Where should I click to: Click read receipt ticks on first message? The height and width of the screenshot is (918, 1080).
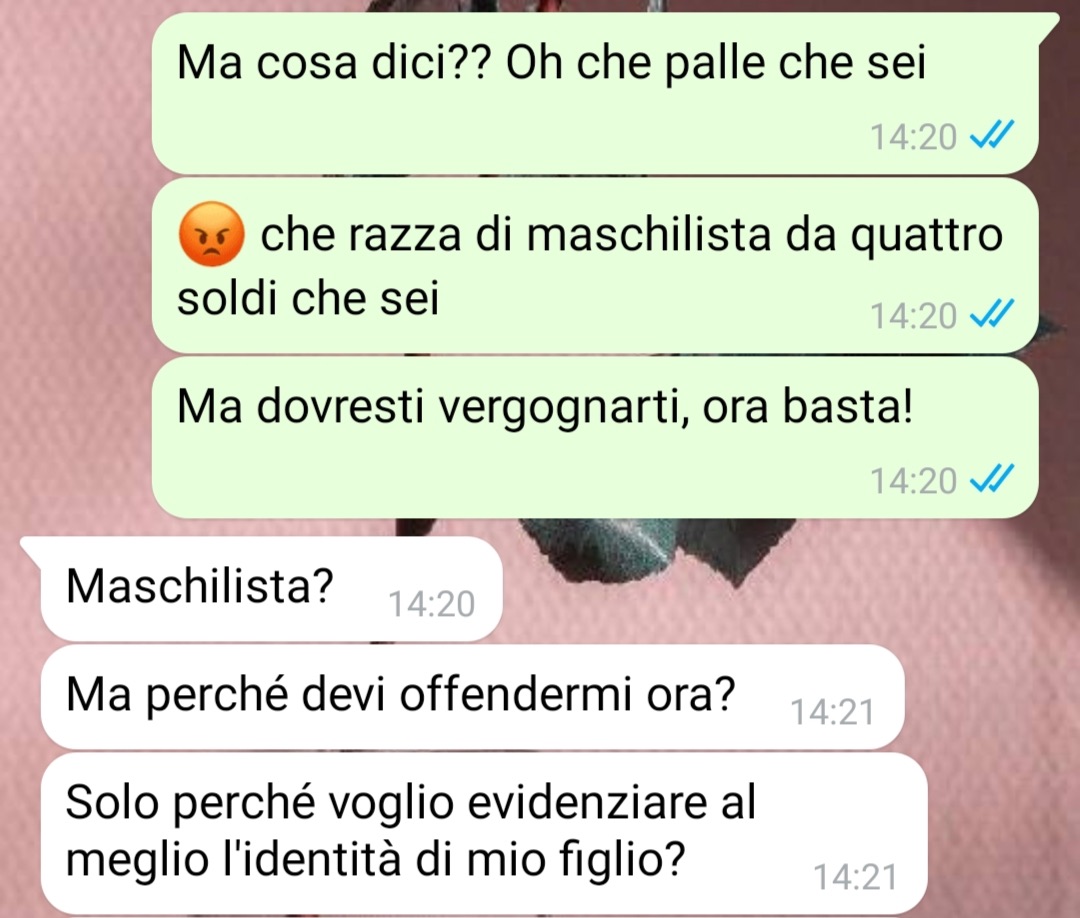(x=991, y=135)
